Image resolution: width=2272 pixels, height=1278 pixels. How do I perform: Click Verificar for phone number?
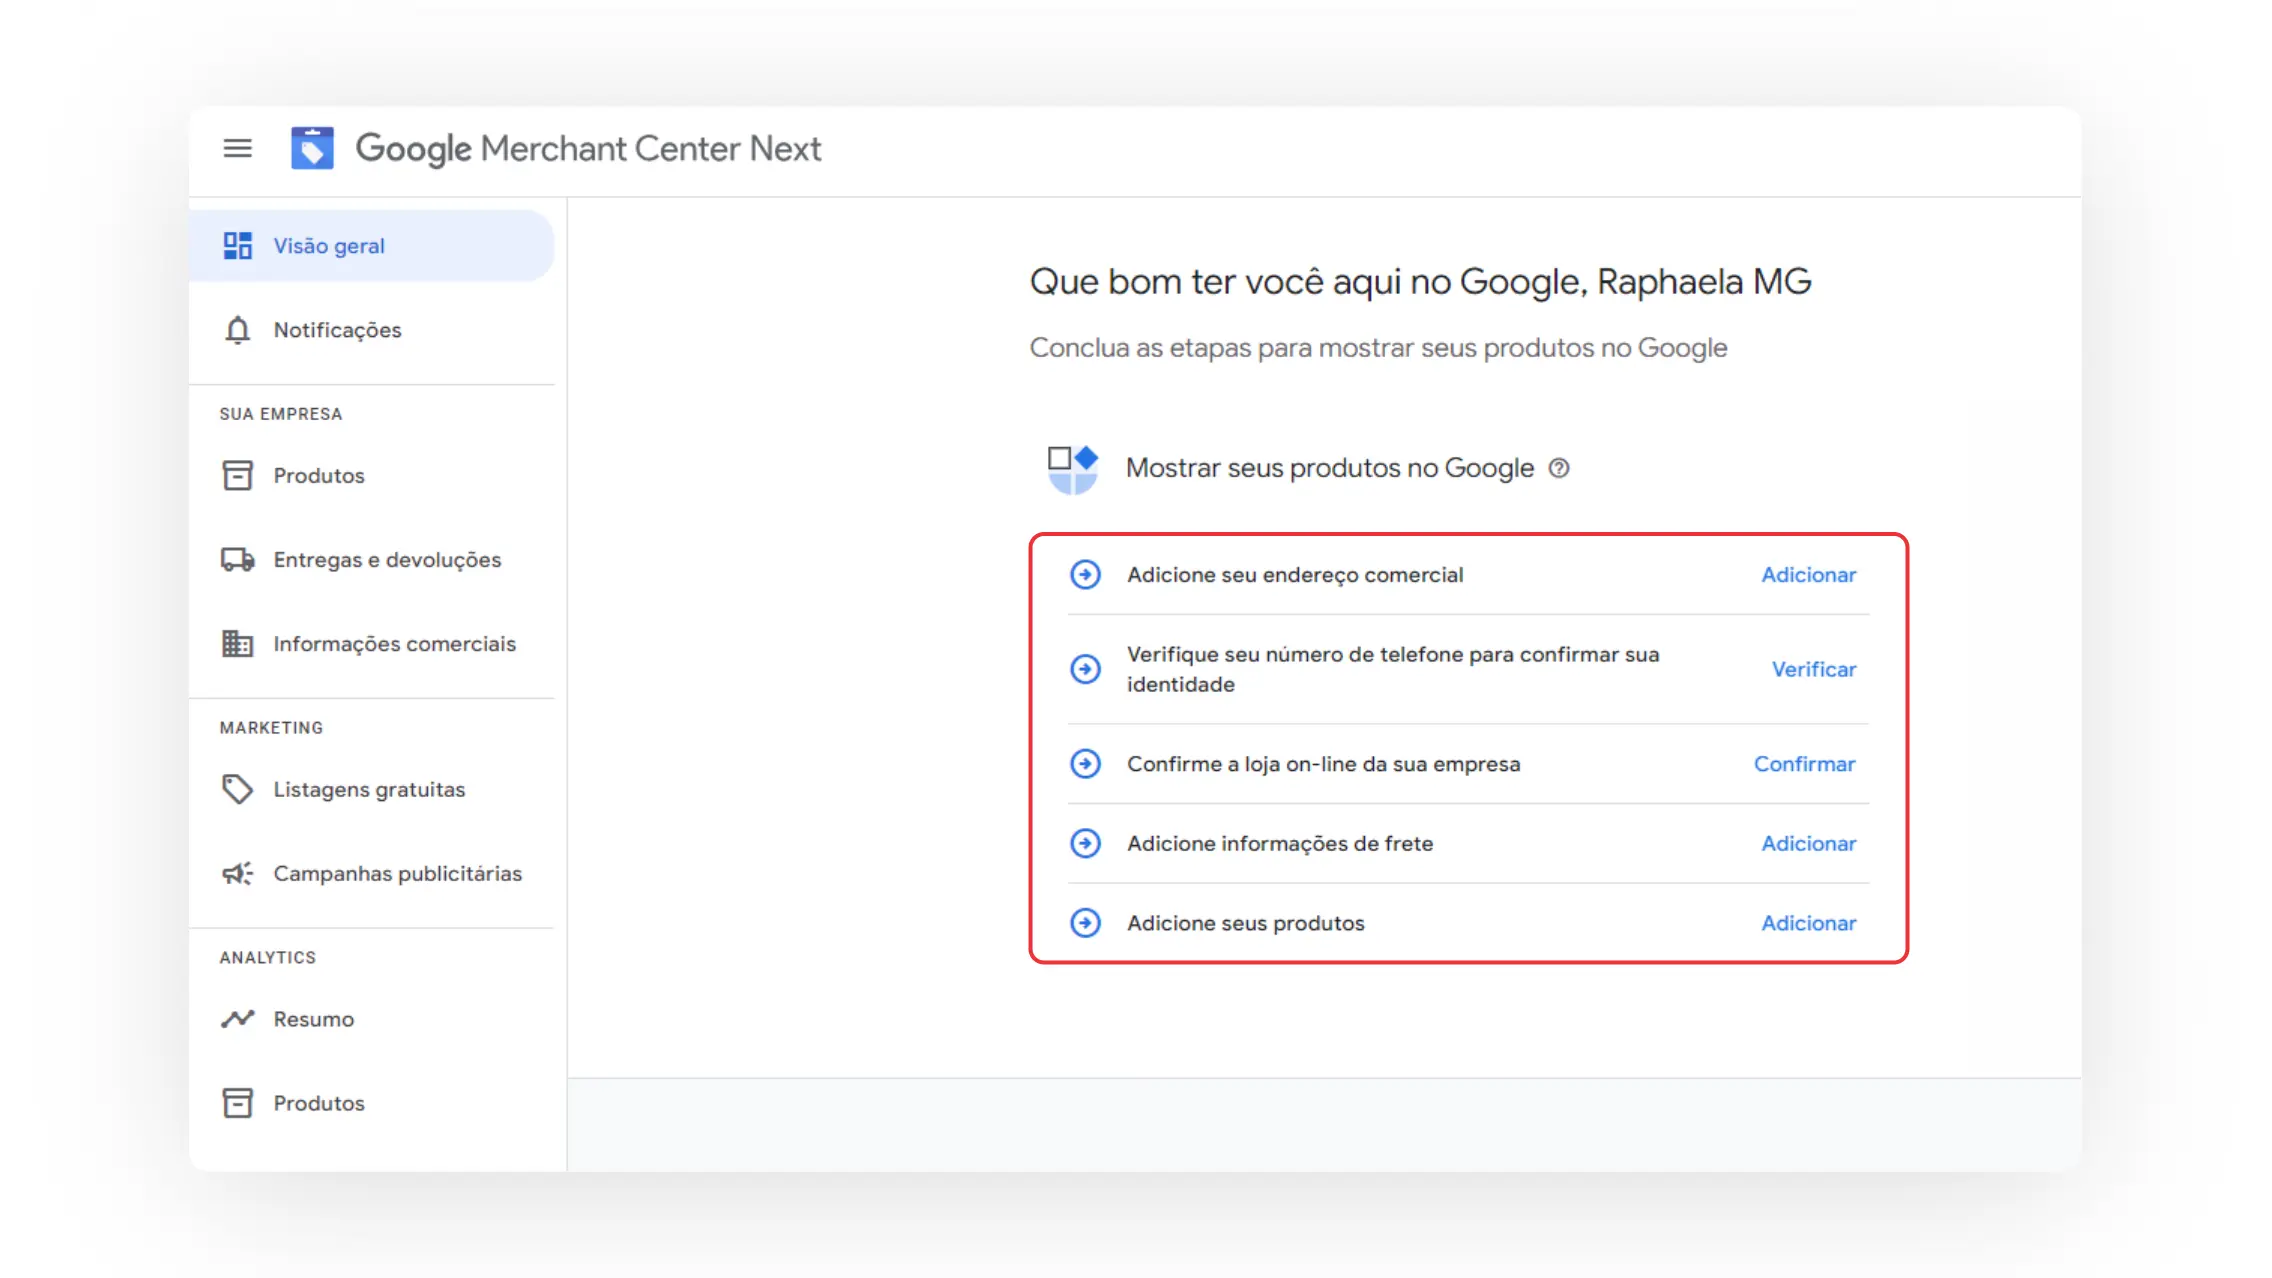coord(1813,669)
